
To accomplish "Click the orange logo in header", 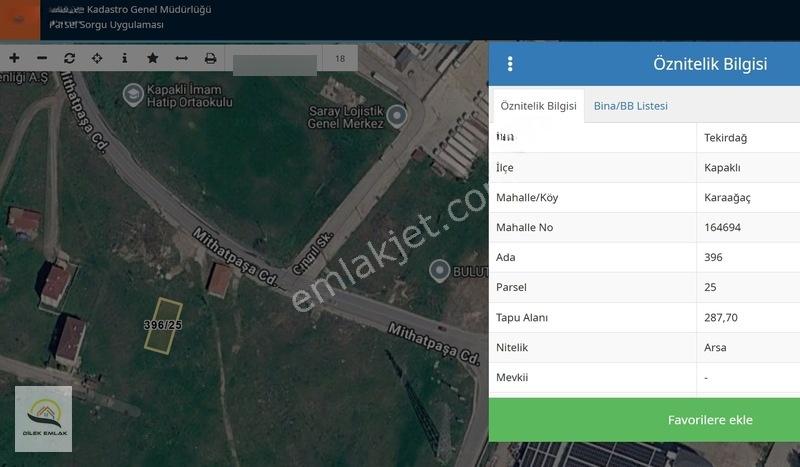I will pyautogui.click(x=20, y=20).
